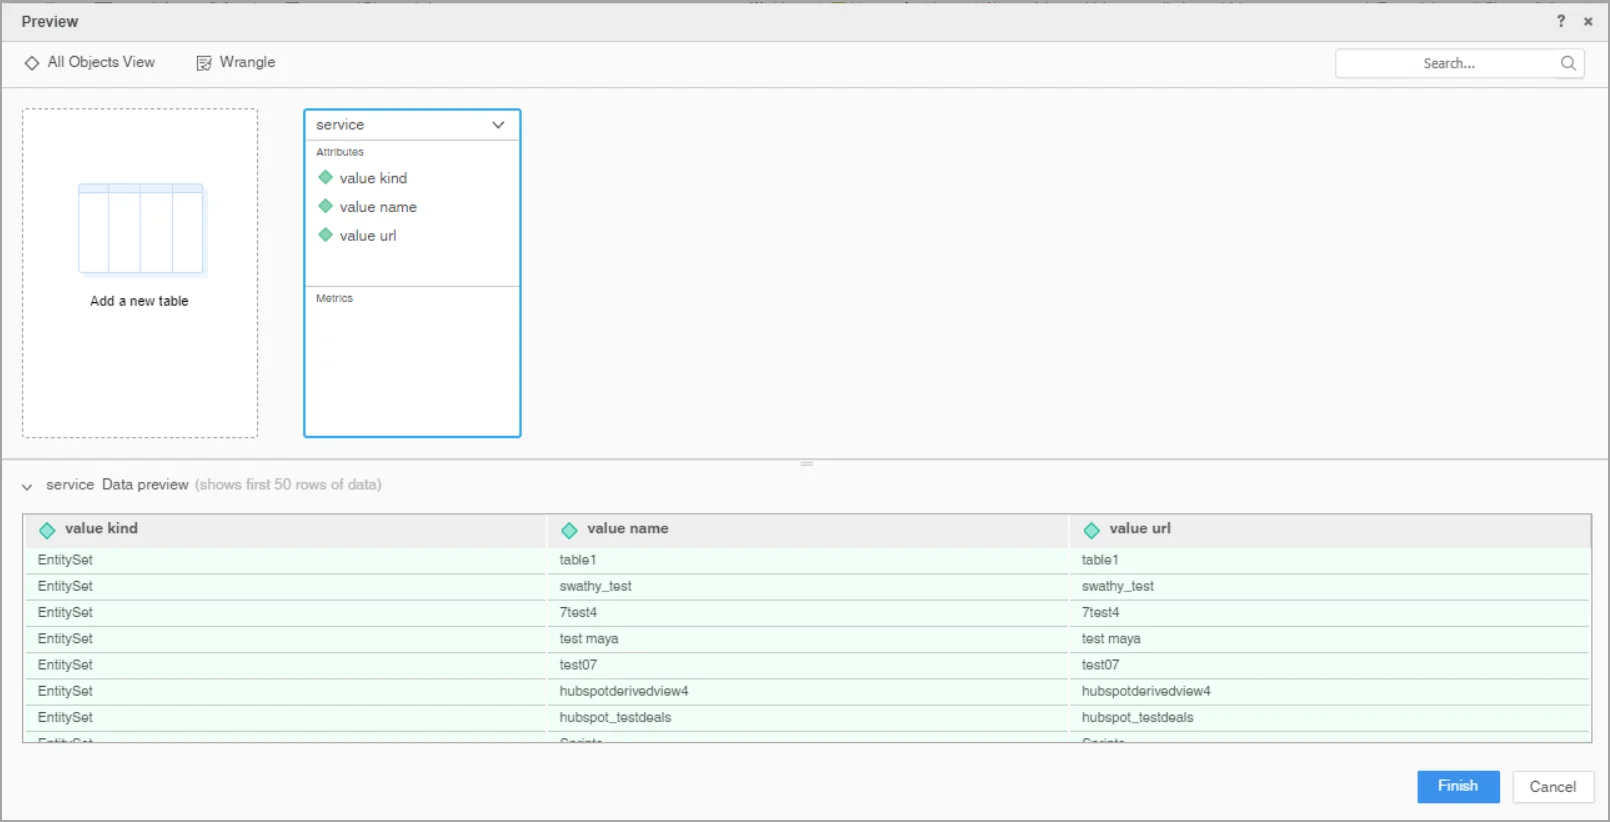Open the help question mark icon
The height and width of the screenshot is (822, 1610).
click(1561, 21)
